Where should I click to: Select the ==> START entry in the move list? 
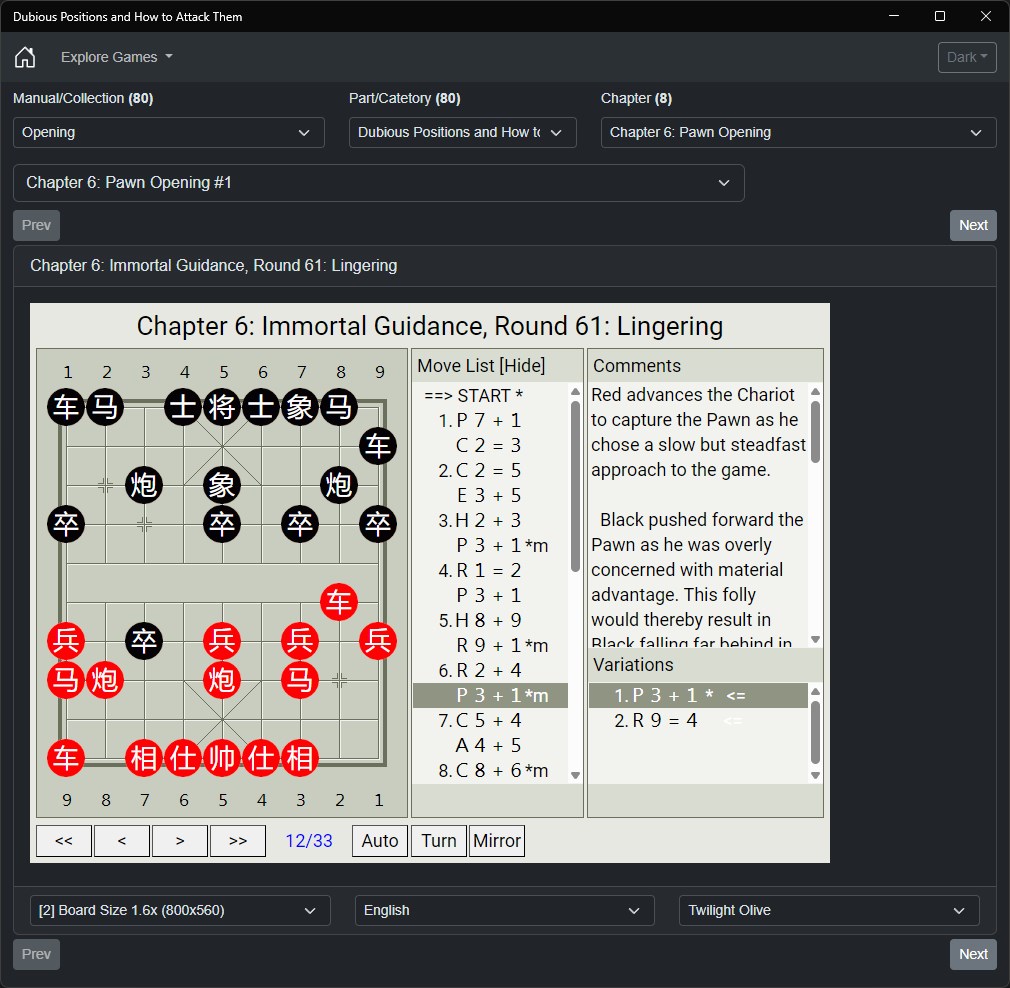point(490,395)
